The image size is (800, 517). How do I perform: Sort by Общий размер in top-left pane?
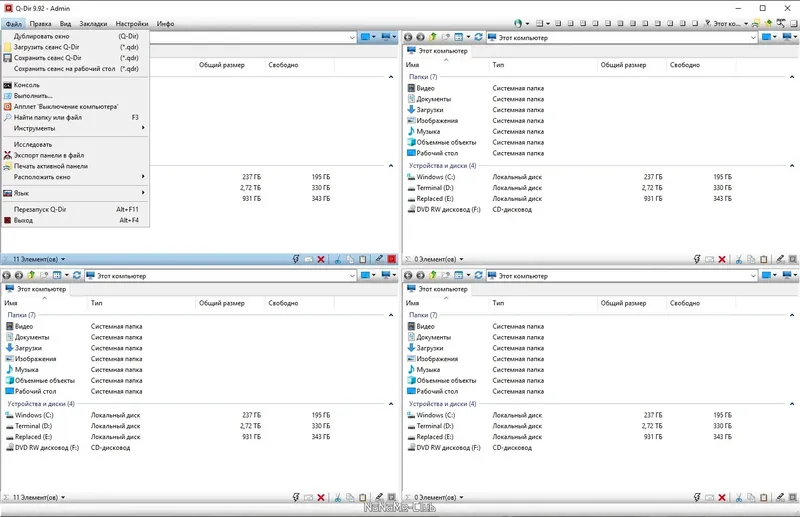coord(230,65)
